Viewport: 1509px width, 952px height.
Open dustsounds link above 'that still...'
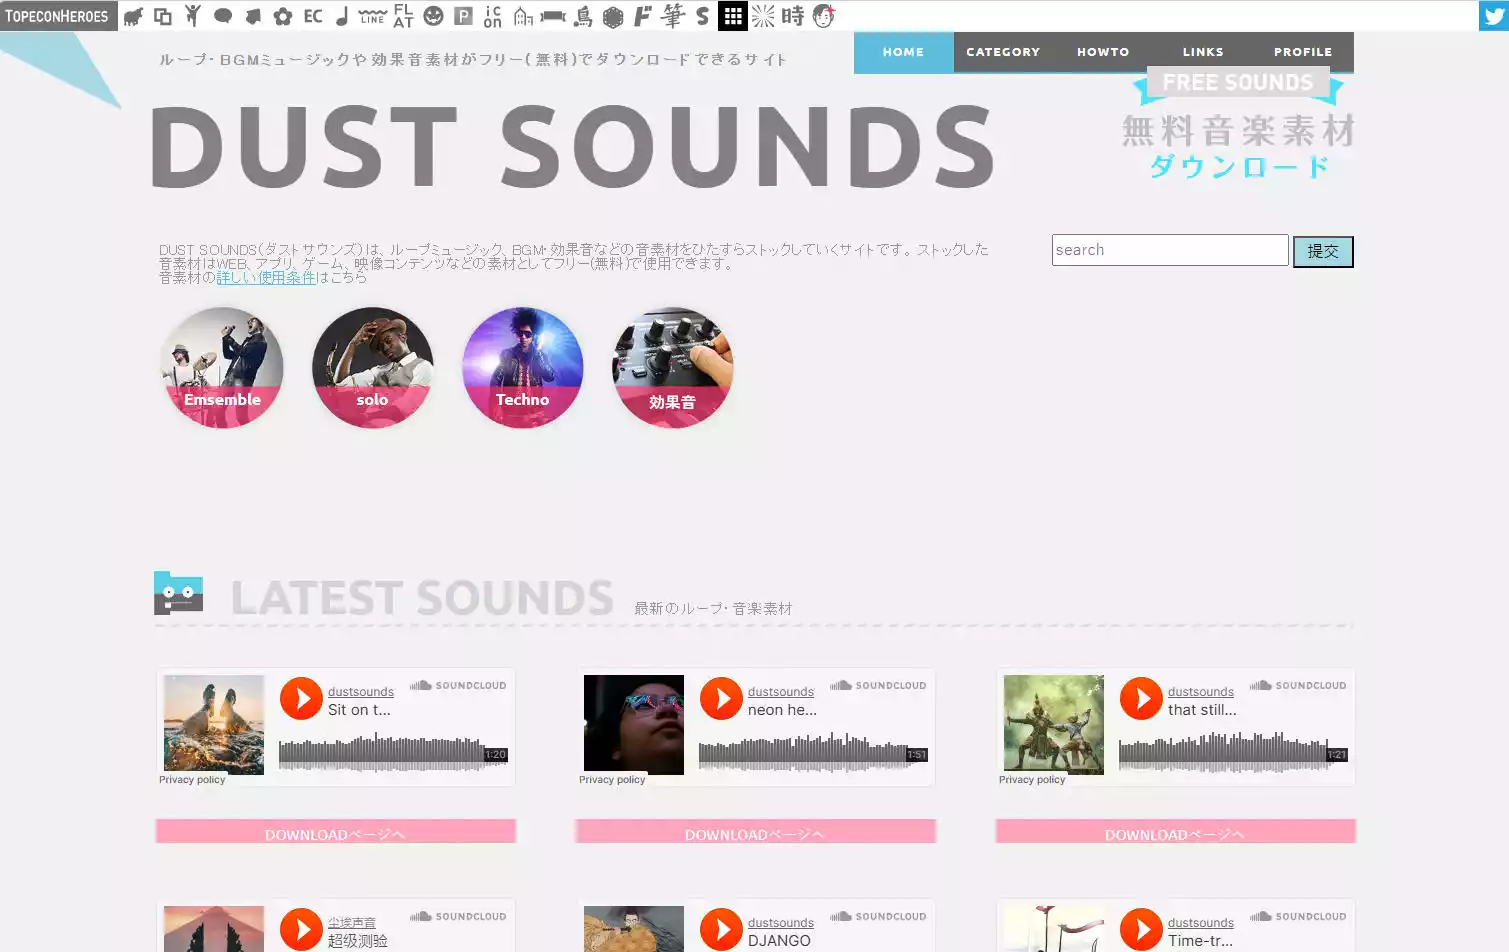click(1201, 692)
